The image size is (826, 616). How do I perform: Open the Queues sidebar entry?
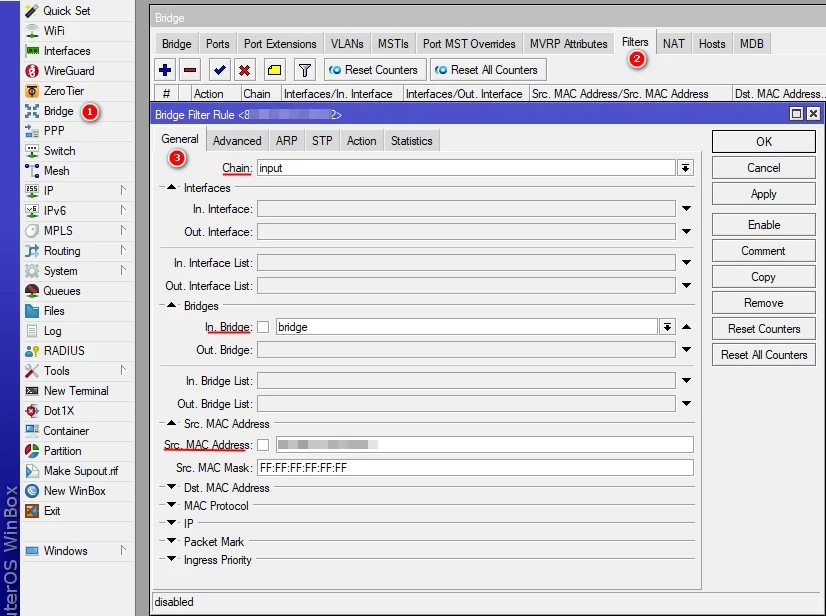click(62, 291)
